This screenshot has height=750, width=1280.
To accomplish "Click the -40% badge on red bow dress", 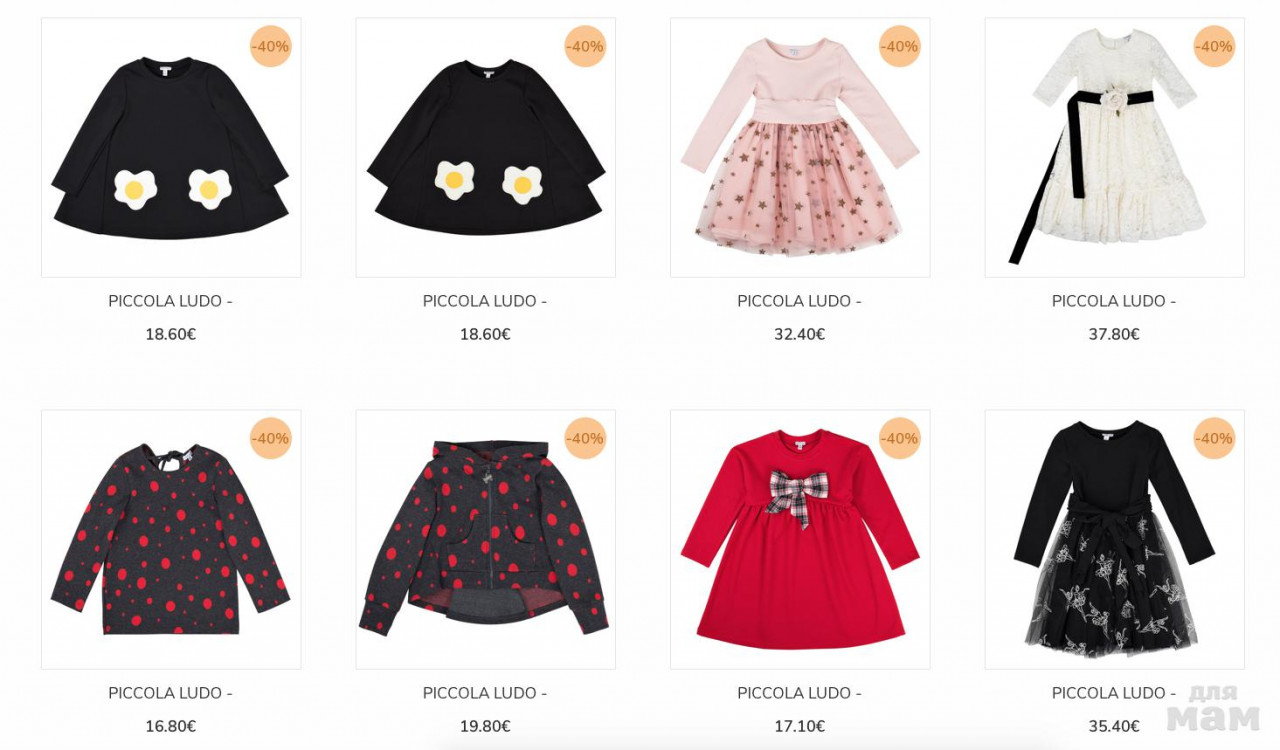I will point(899,438).
